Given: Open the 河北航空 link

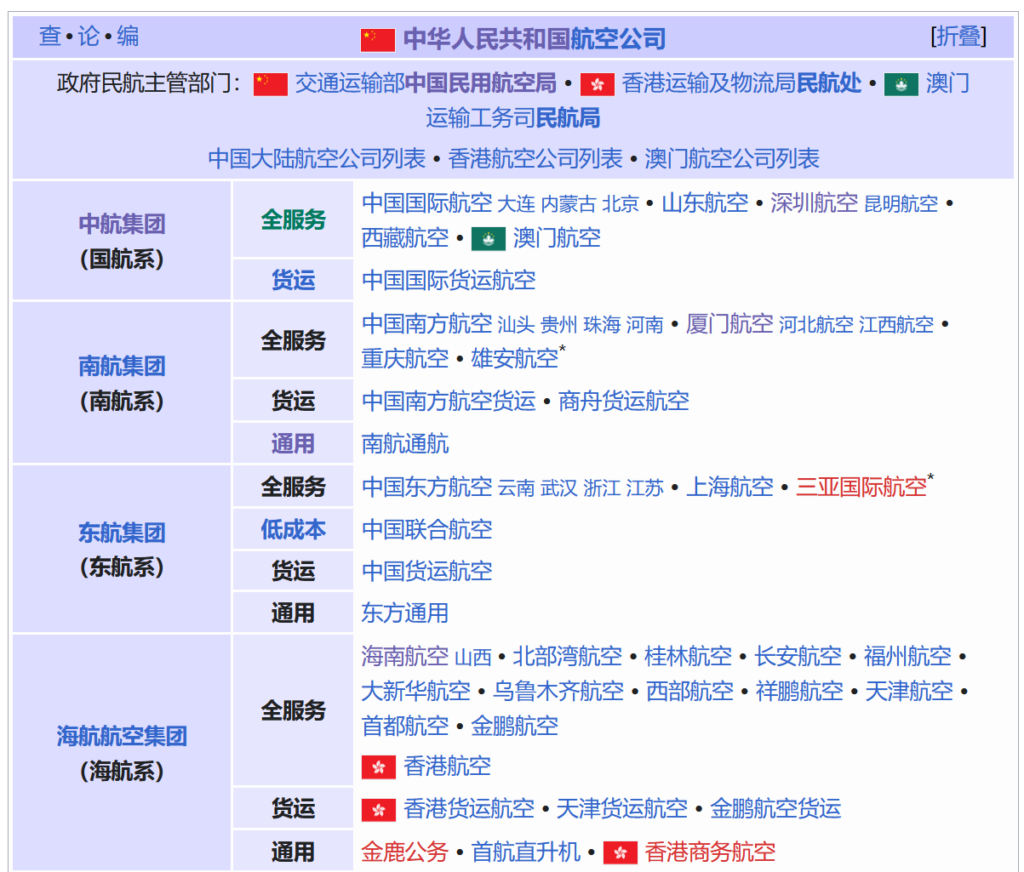Looking at the screenshot, I should [816, 325].
